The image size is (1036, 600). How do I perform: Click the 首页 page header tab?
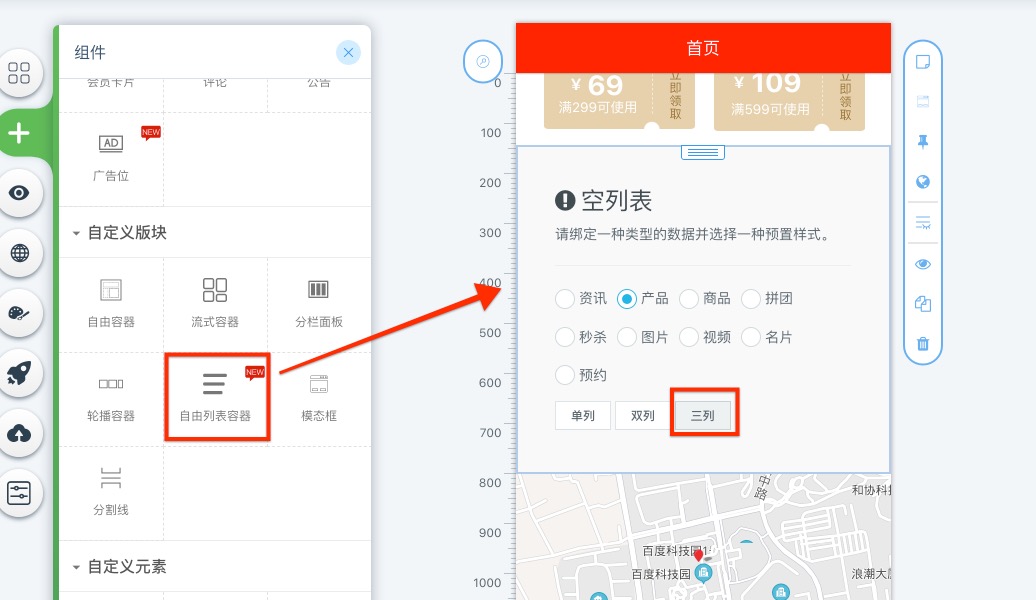(702, 48)
